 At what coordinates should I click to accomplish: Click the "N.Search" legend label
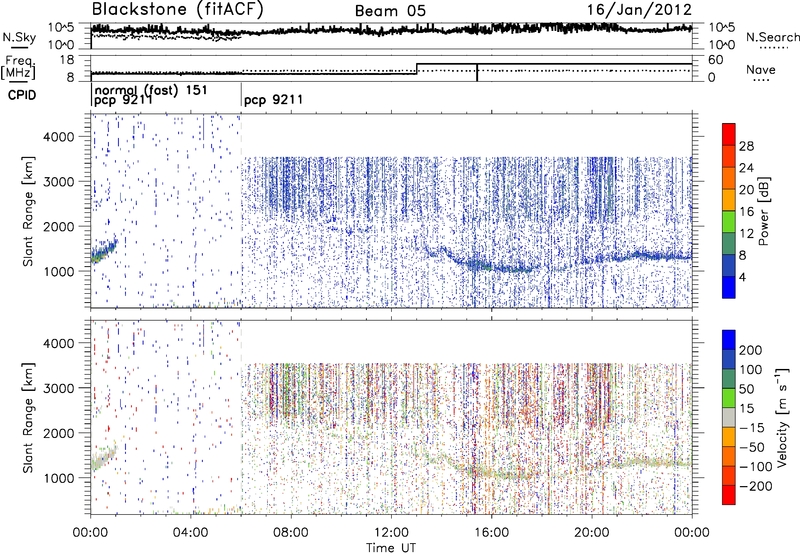[773, 37]
